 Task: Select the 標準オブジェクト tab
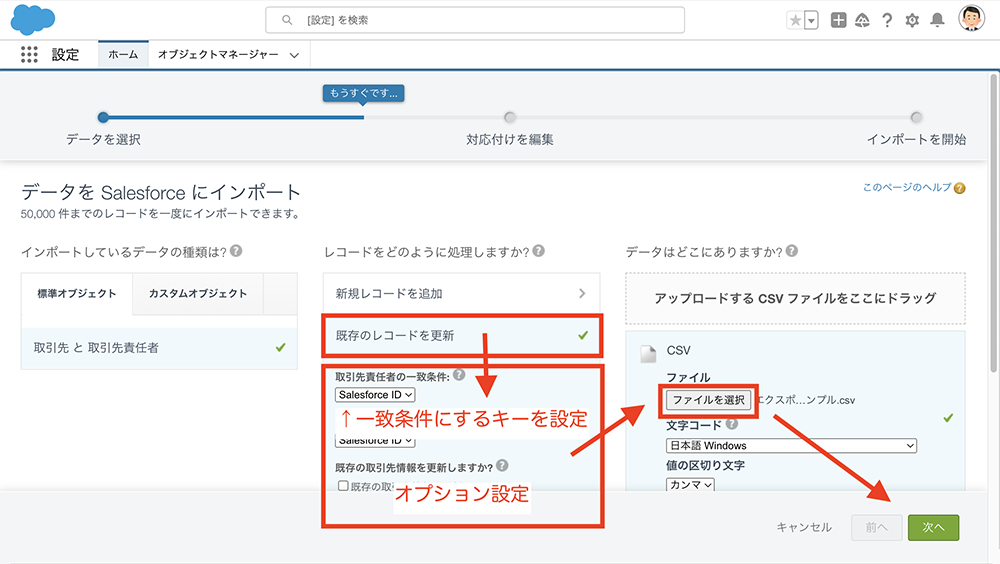click(x=77, y=293)
